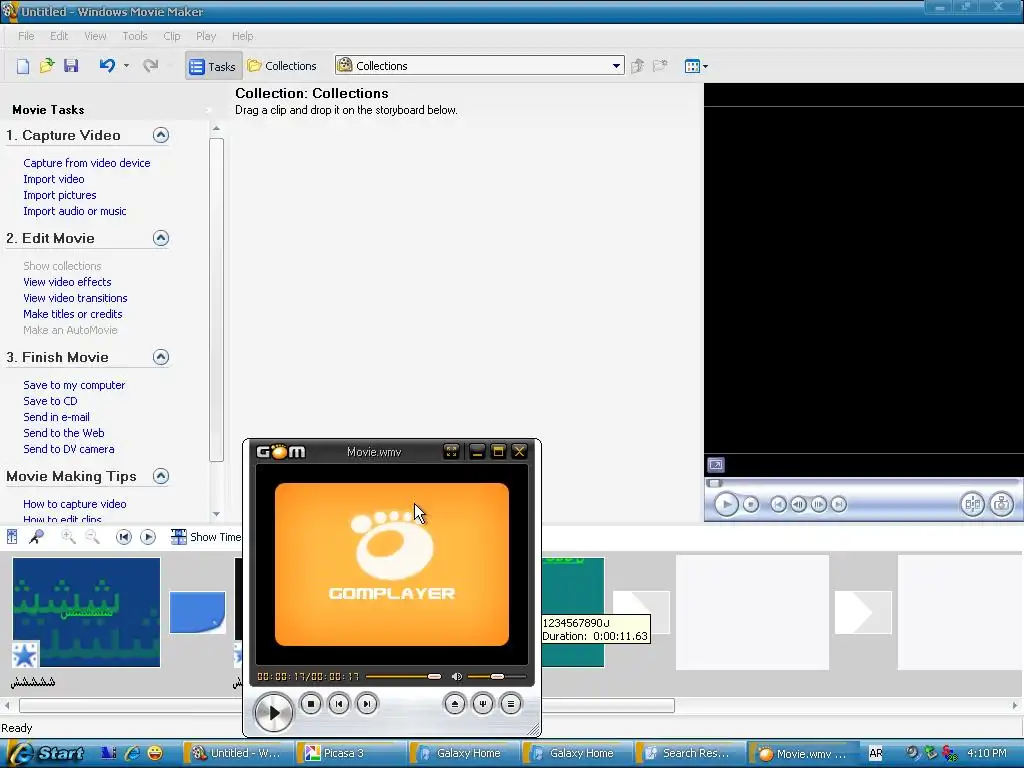Click the preview monitor seek bar
This screenshot has height=768, width=1024.
click(x=862, y=483)
